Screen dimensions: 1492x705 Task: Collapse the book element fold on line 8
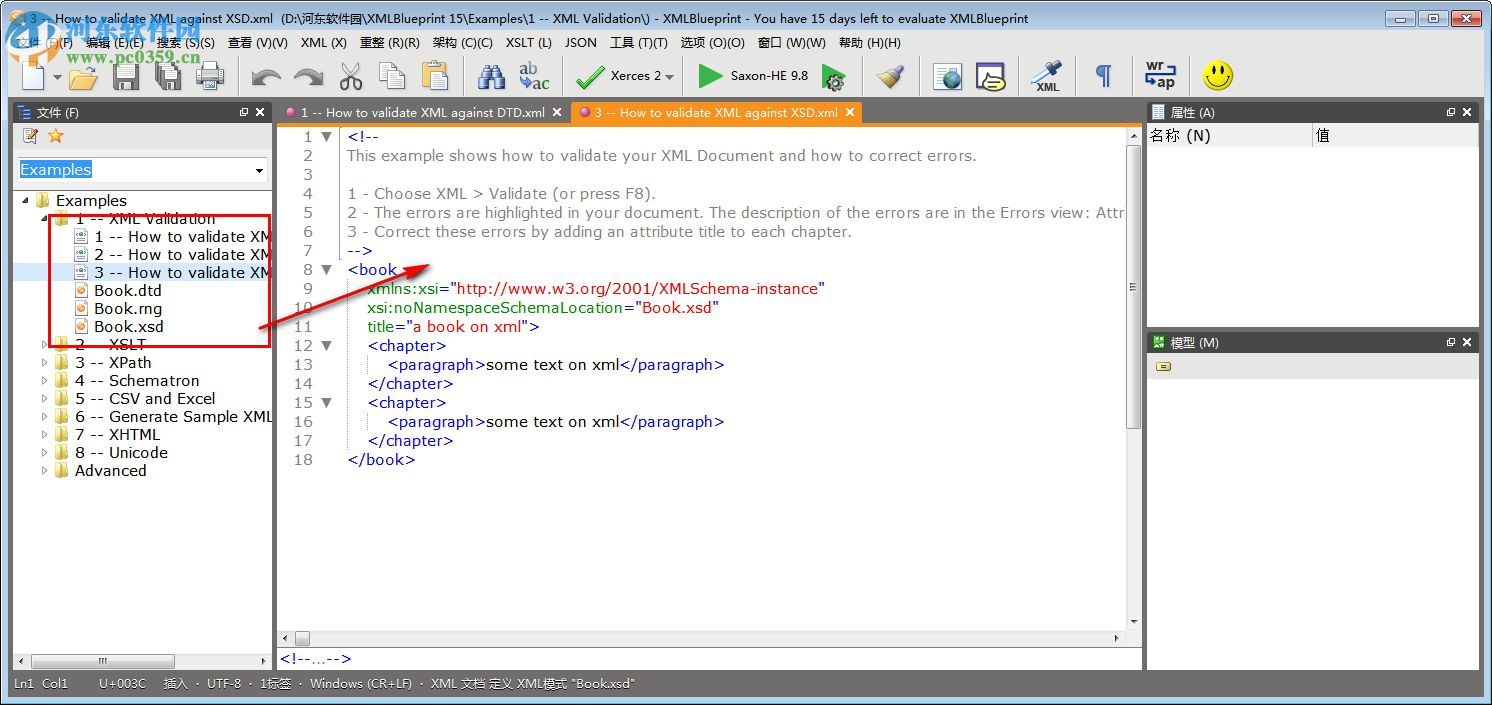(x=326, y=270)
